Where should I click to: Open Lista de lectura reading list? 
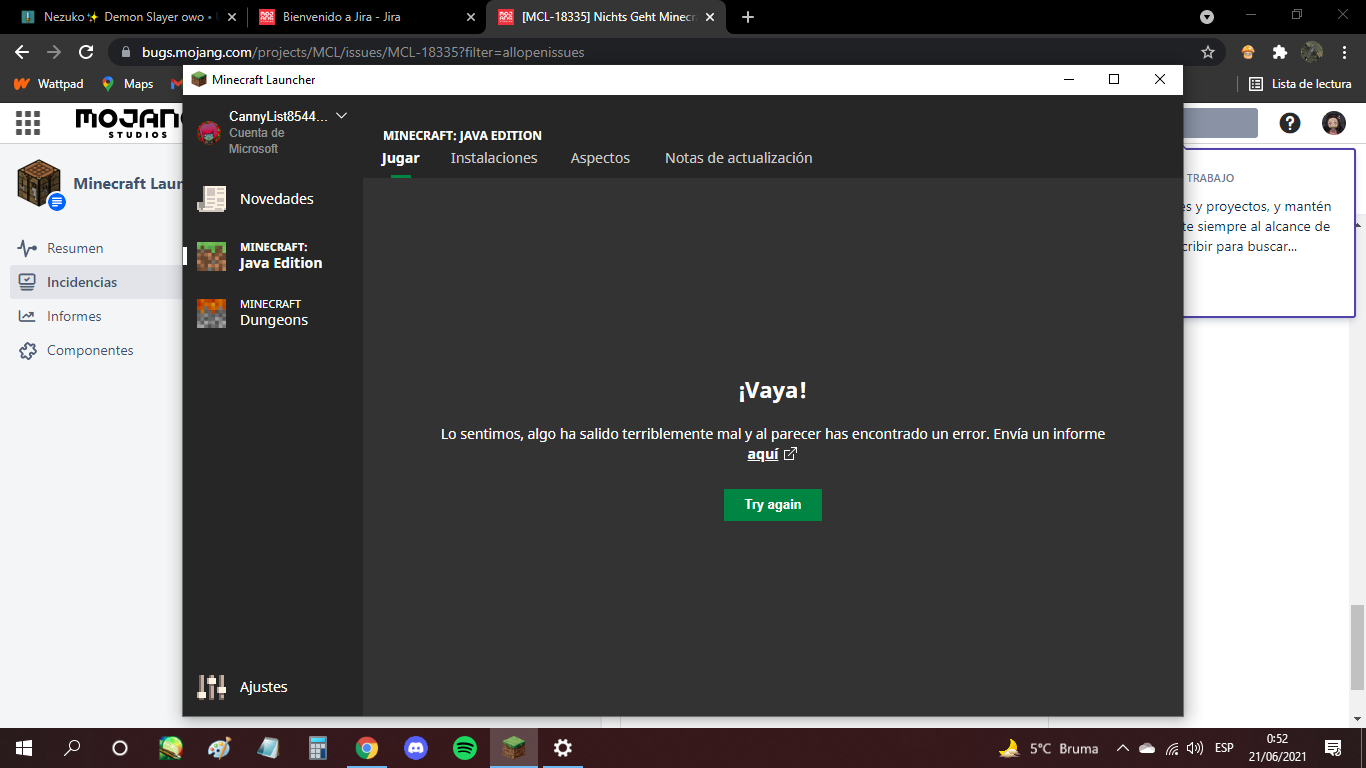1300,84
